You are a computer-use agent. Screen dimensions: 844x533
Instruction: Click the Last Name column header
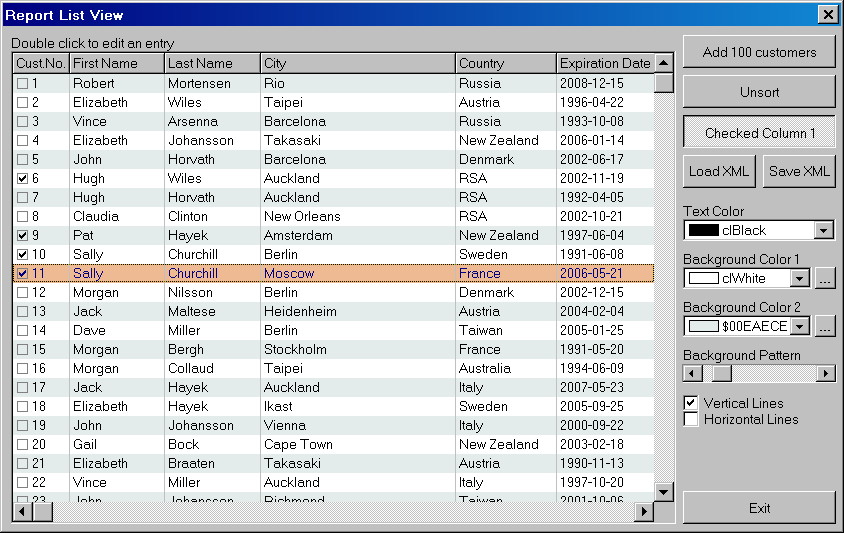click(212, 63)
